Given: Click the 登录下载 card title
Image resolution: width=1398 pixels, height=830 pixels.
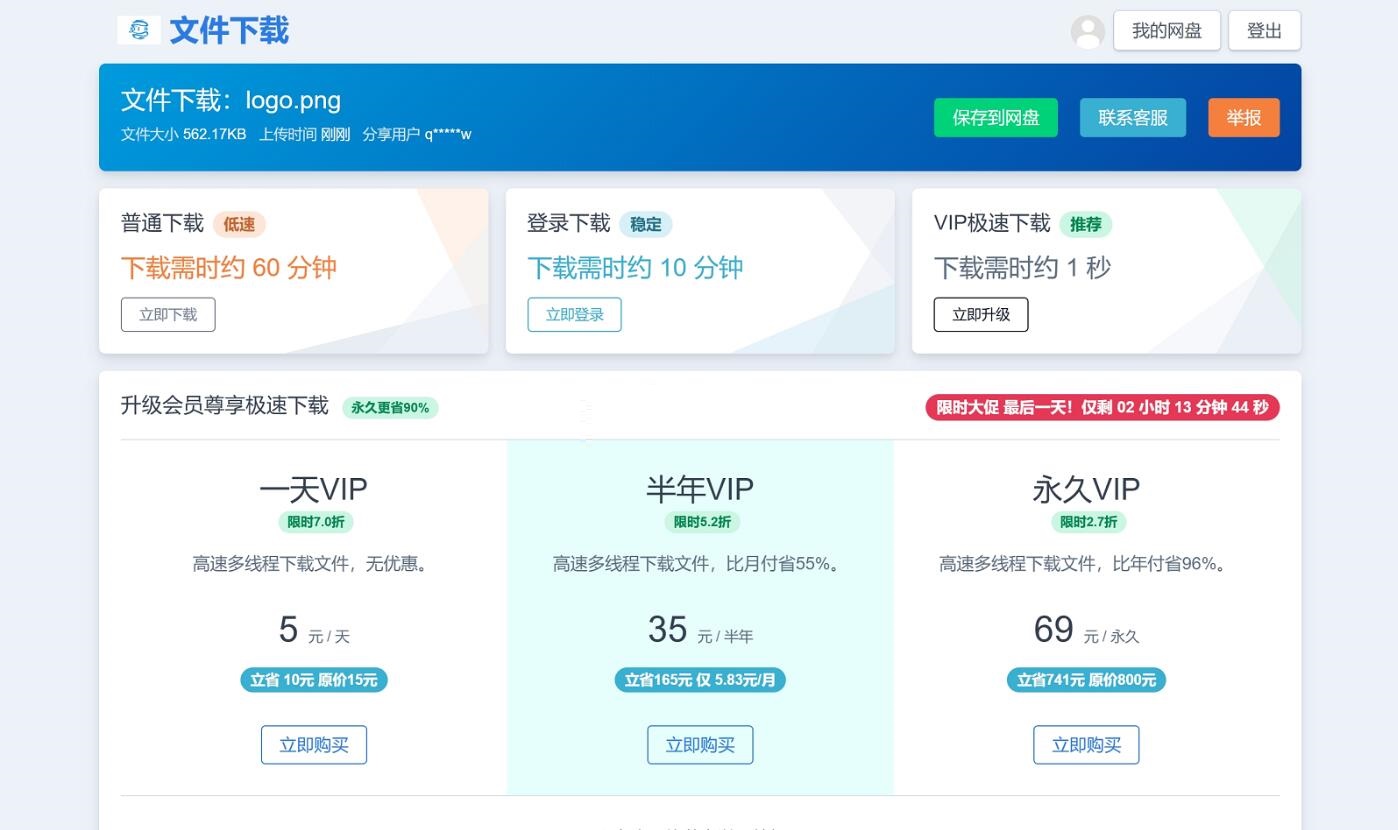Looking at the screenshot, I should click(x=569, y=223).
